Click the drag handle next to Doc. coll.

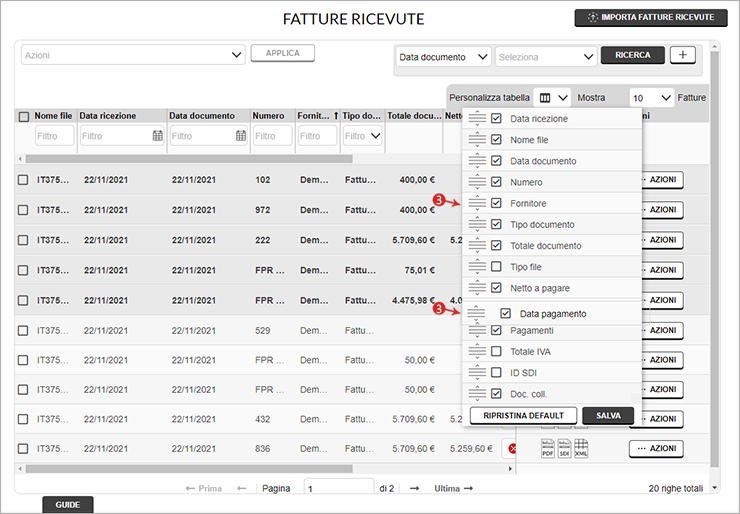click(477, 394)
